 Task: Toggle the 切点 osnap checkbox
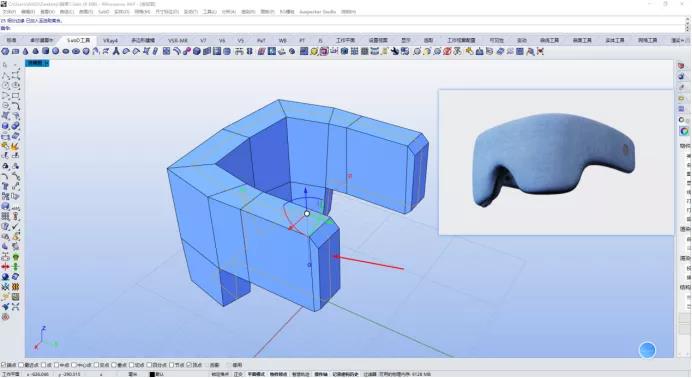(x=132, y=365)
